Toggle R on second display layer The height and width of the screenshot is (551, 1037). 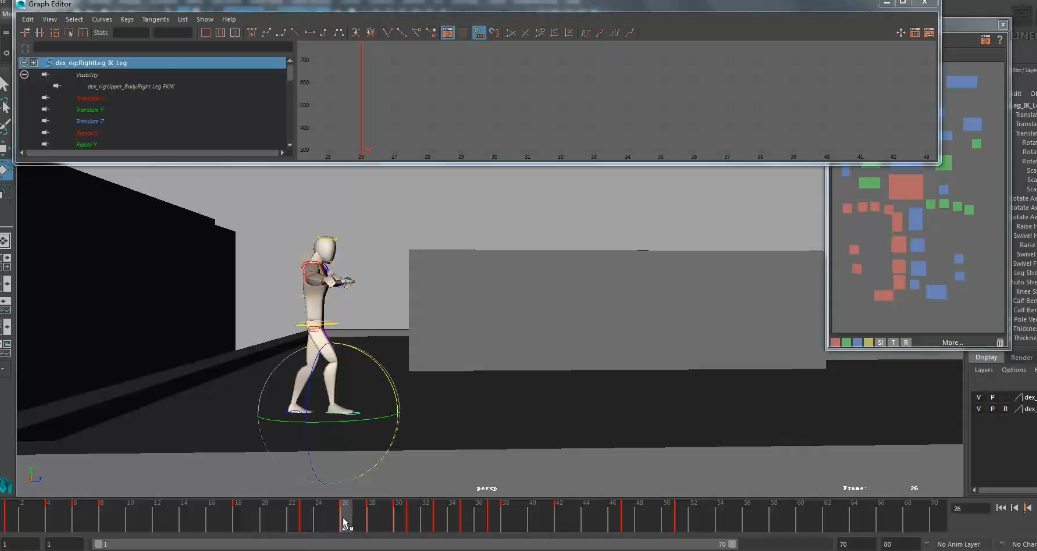point(1005,409)
